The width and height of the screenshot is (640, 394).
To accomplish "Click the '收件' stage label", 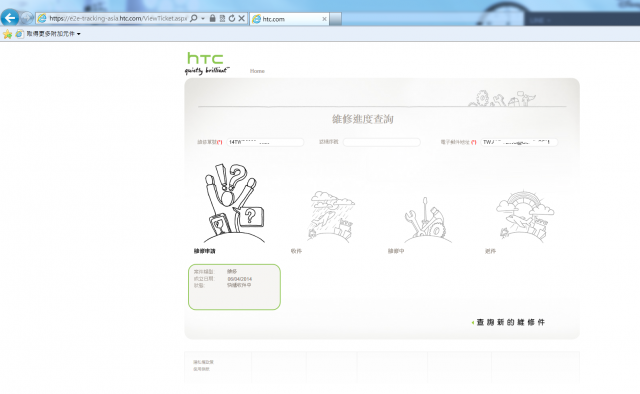I will click(296, 251).
